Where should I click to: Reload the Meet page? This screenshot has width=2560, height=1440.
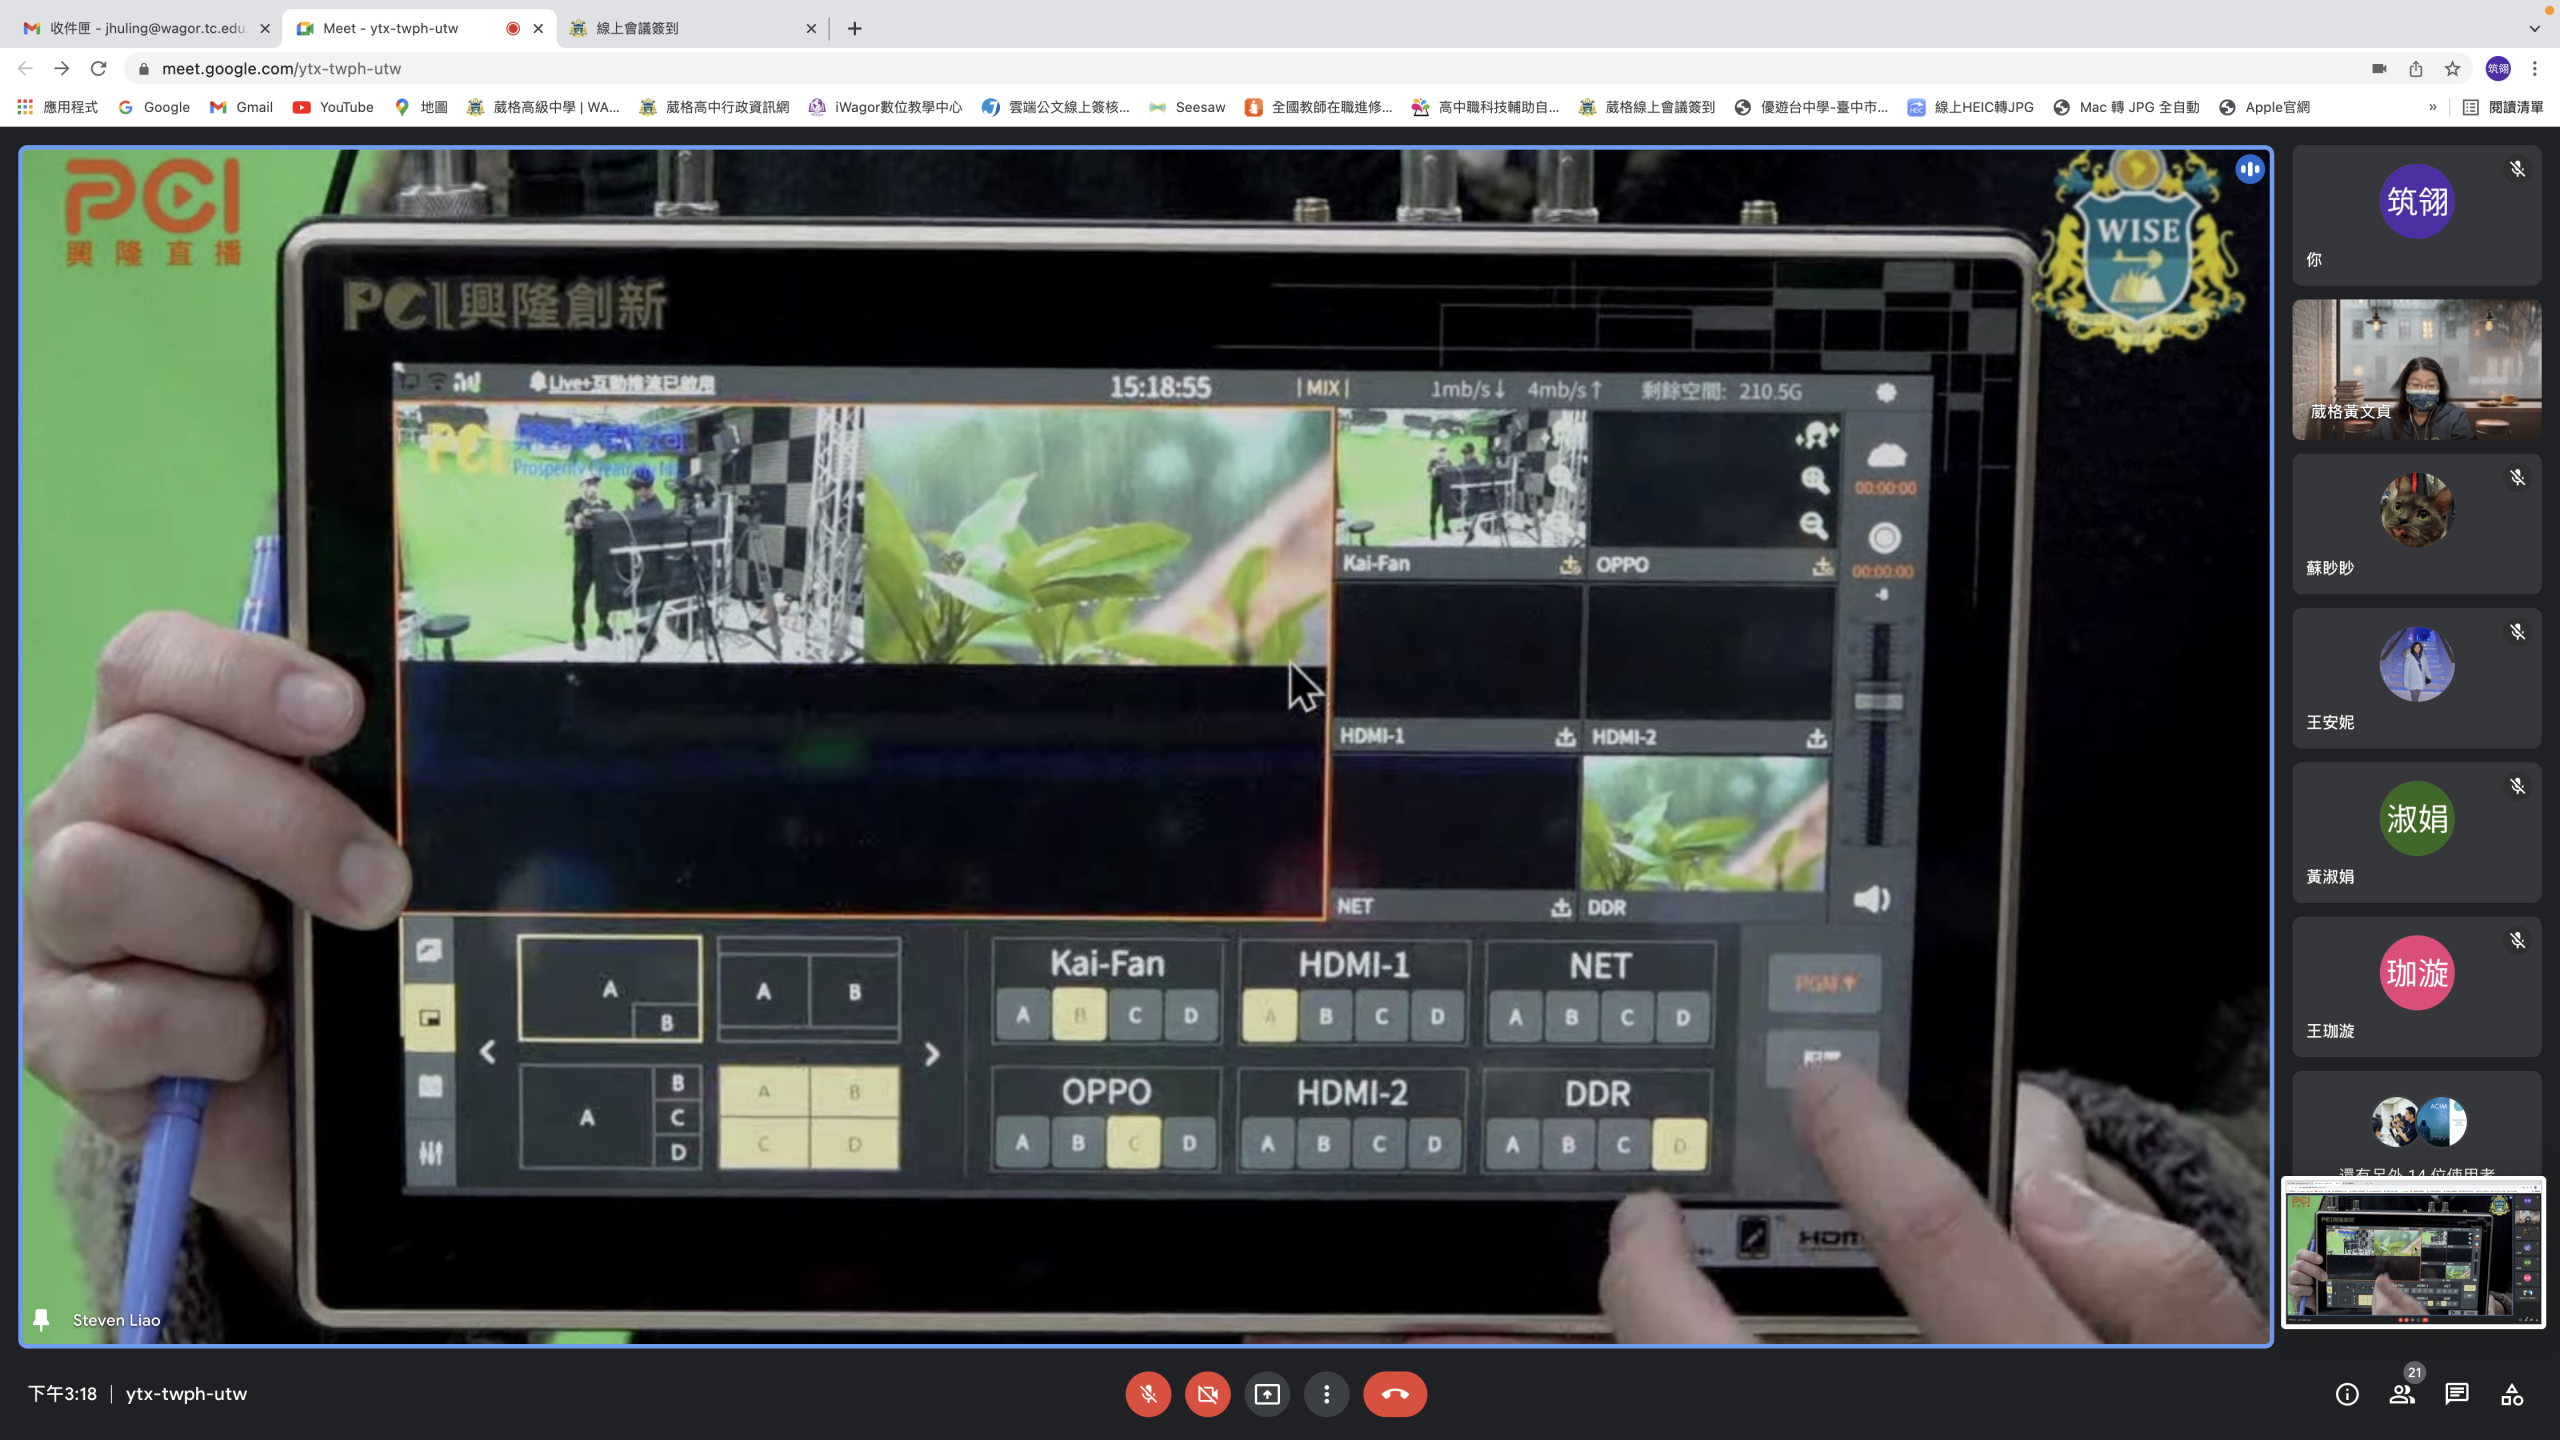(98, 69)
